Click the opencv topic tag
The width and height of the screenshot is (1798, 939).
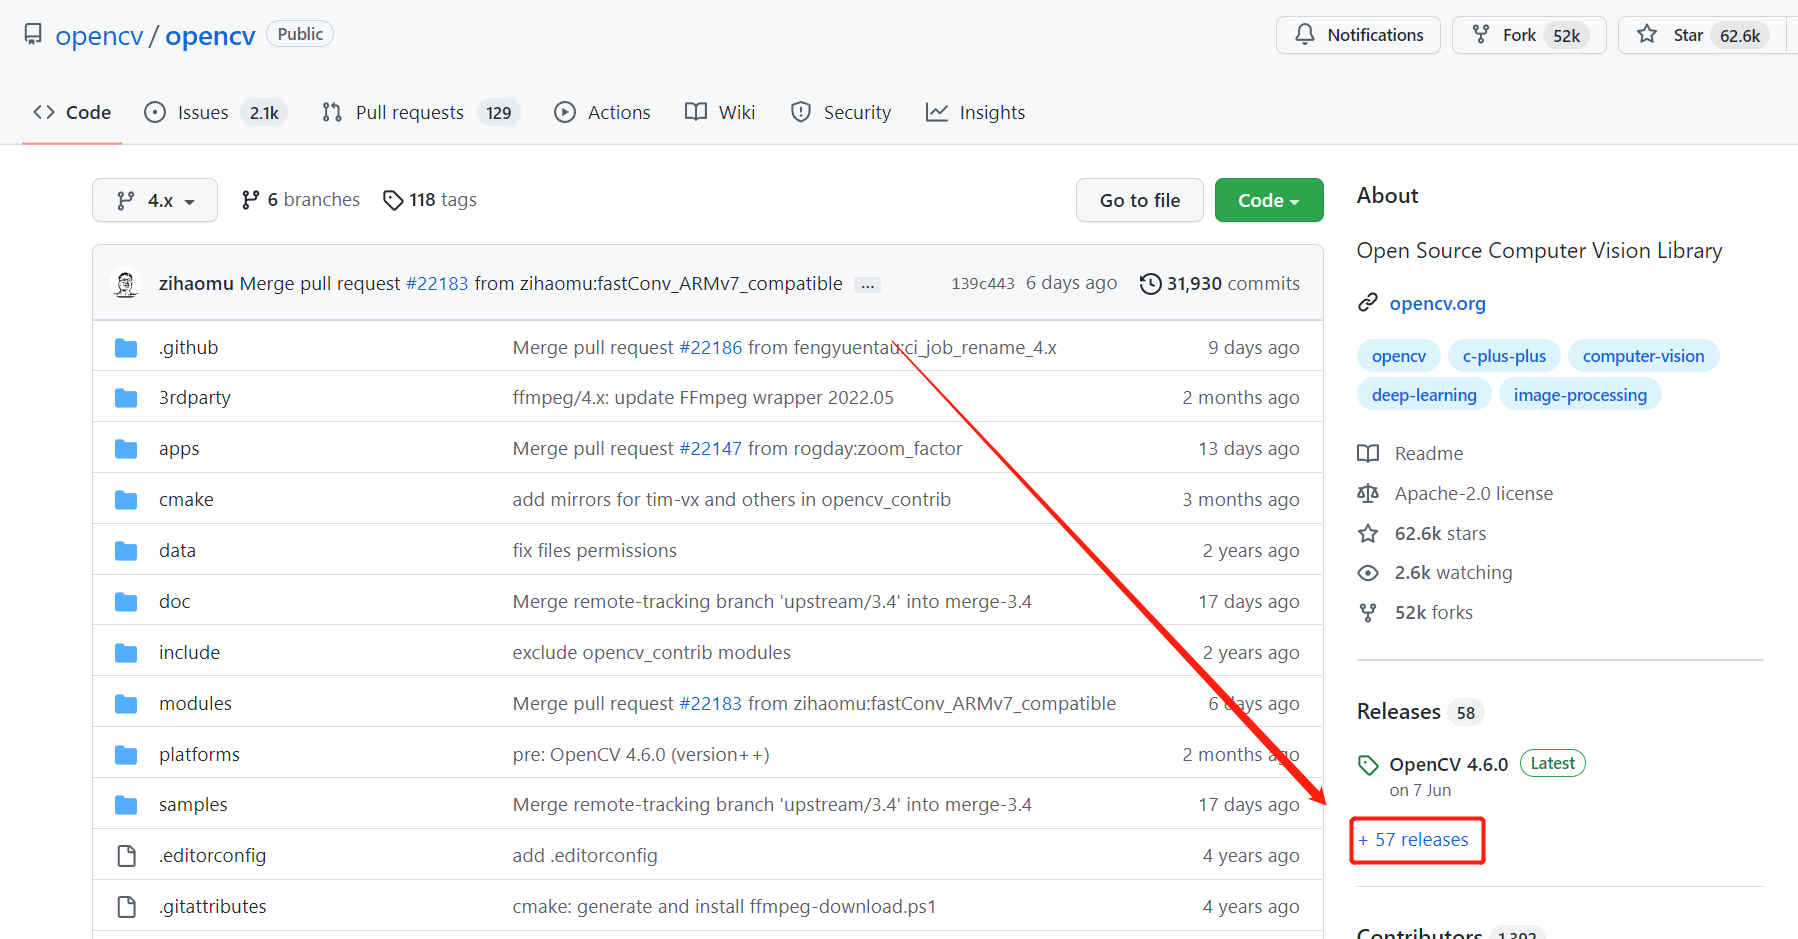(1399, 356)
